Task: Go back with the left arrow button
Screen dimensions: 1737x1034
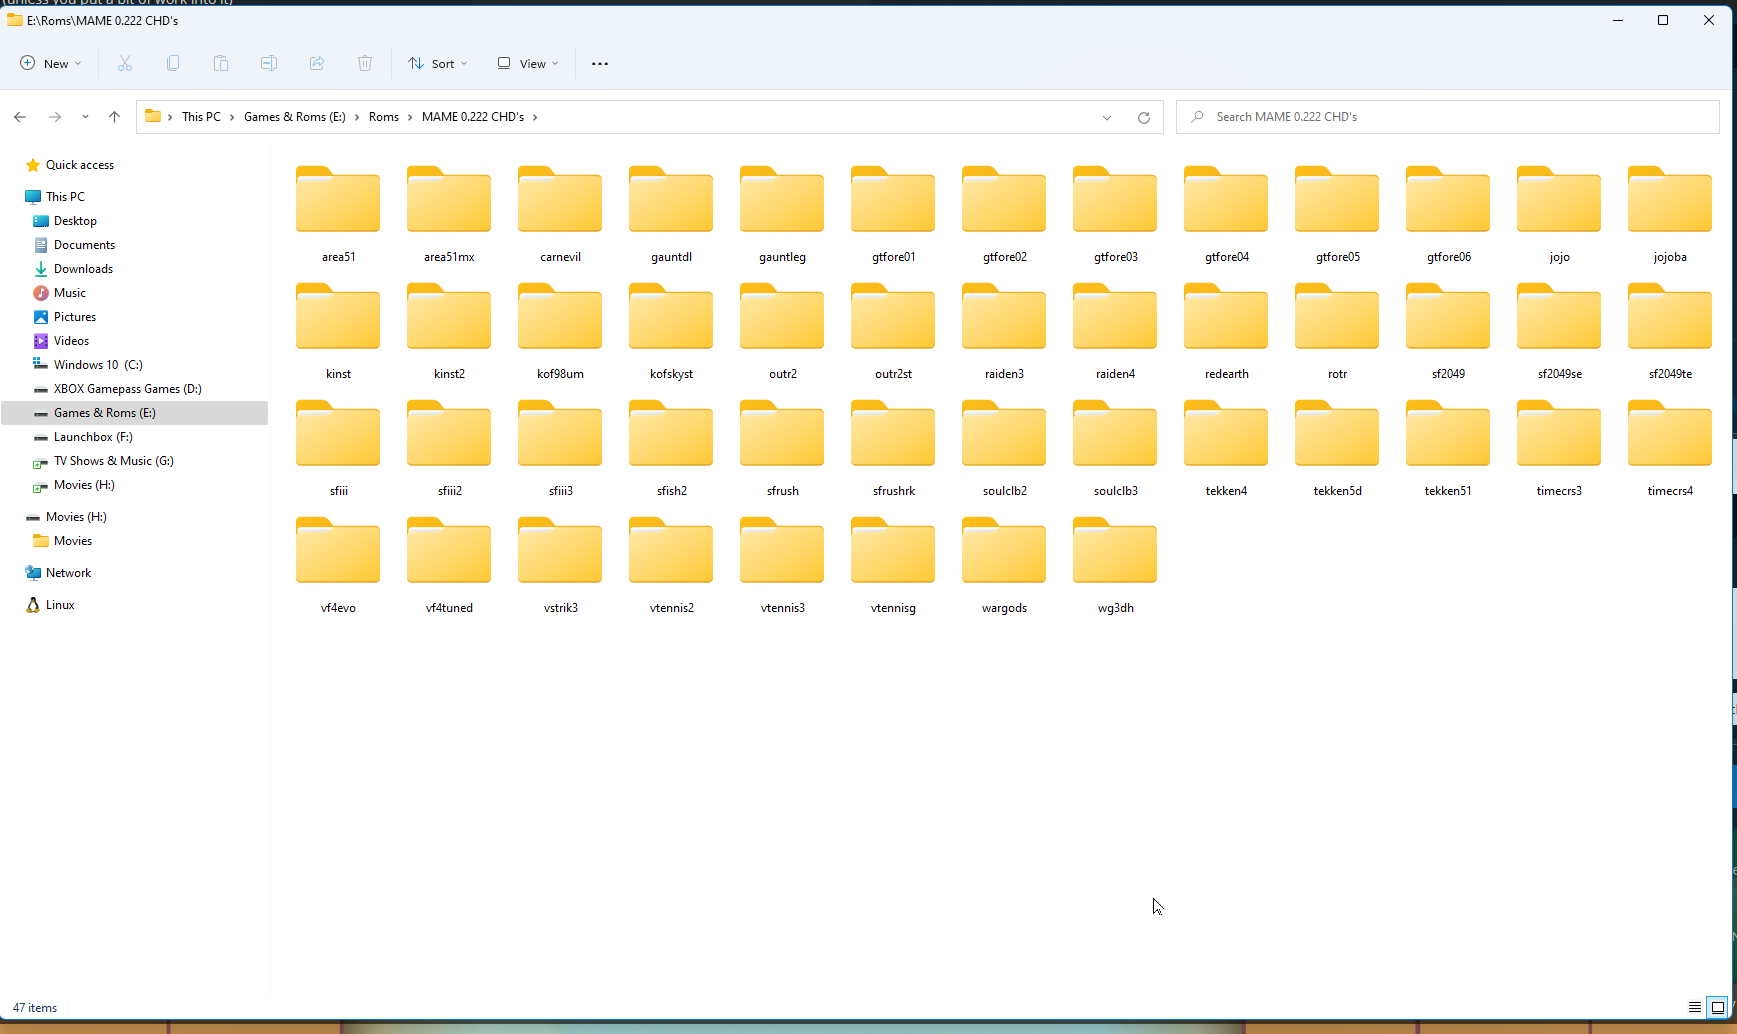Action: [x=20, y=117]
